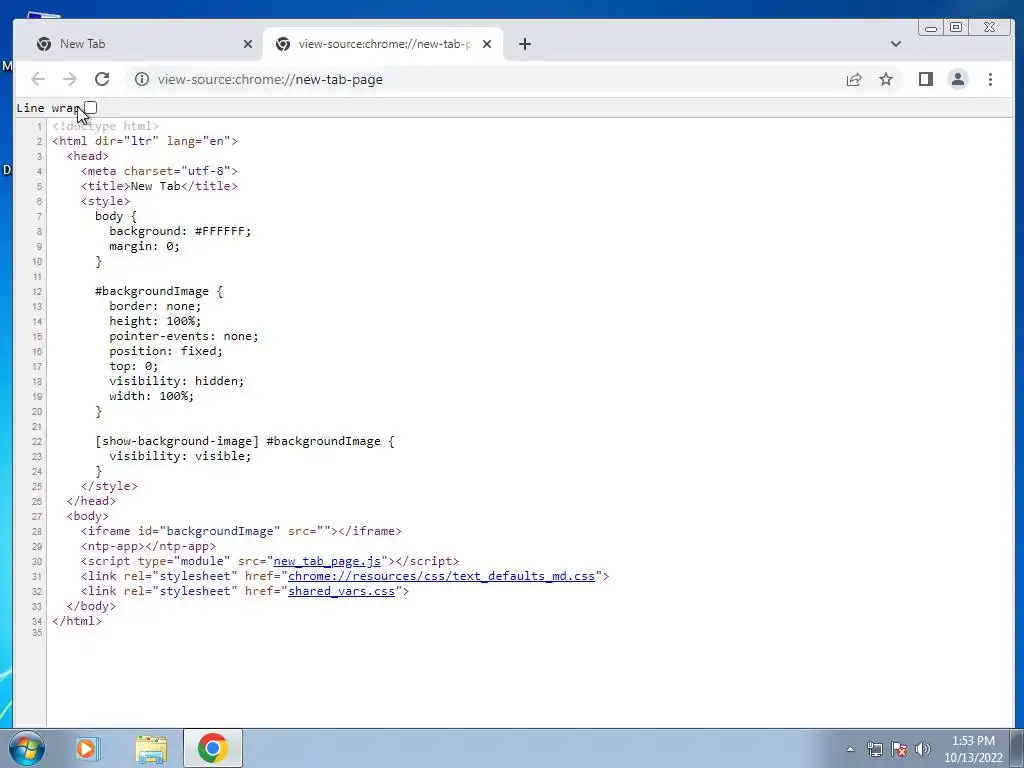Screen dimensions: 1024x768
Task: Show hidden system tray icons
Action: [850, 749]
